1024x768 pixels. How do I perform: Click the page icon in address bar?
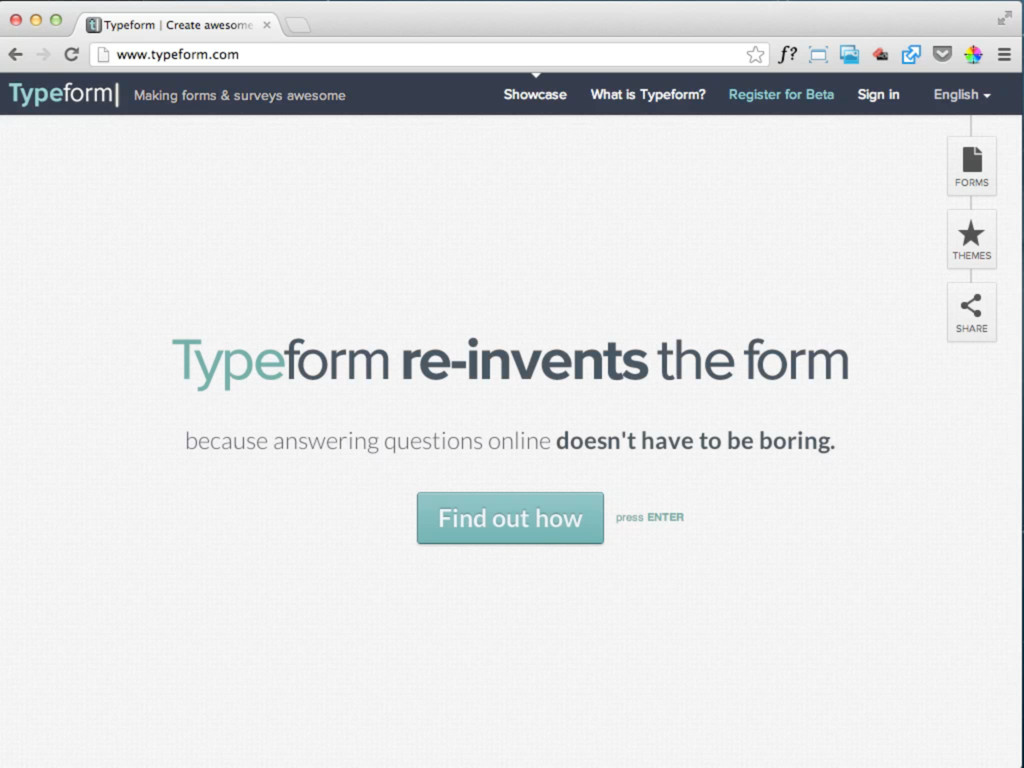click(103, 55)
